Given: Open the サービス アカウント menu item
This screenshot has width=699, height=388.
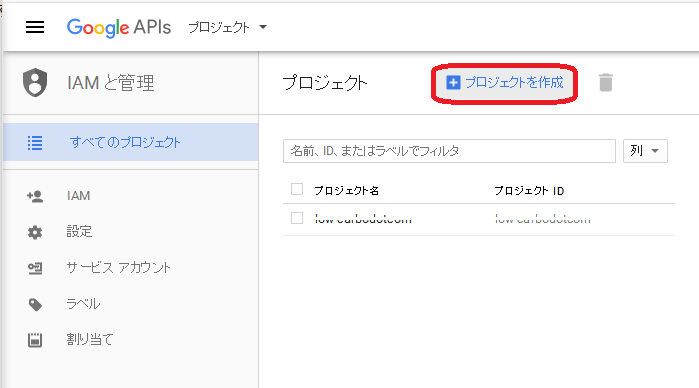Looking at the screenshot, I should tap(131, 268).
